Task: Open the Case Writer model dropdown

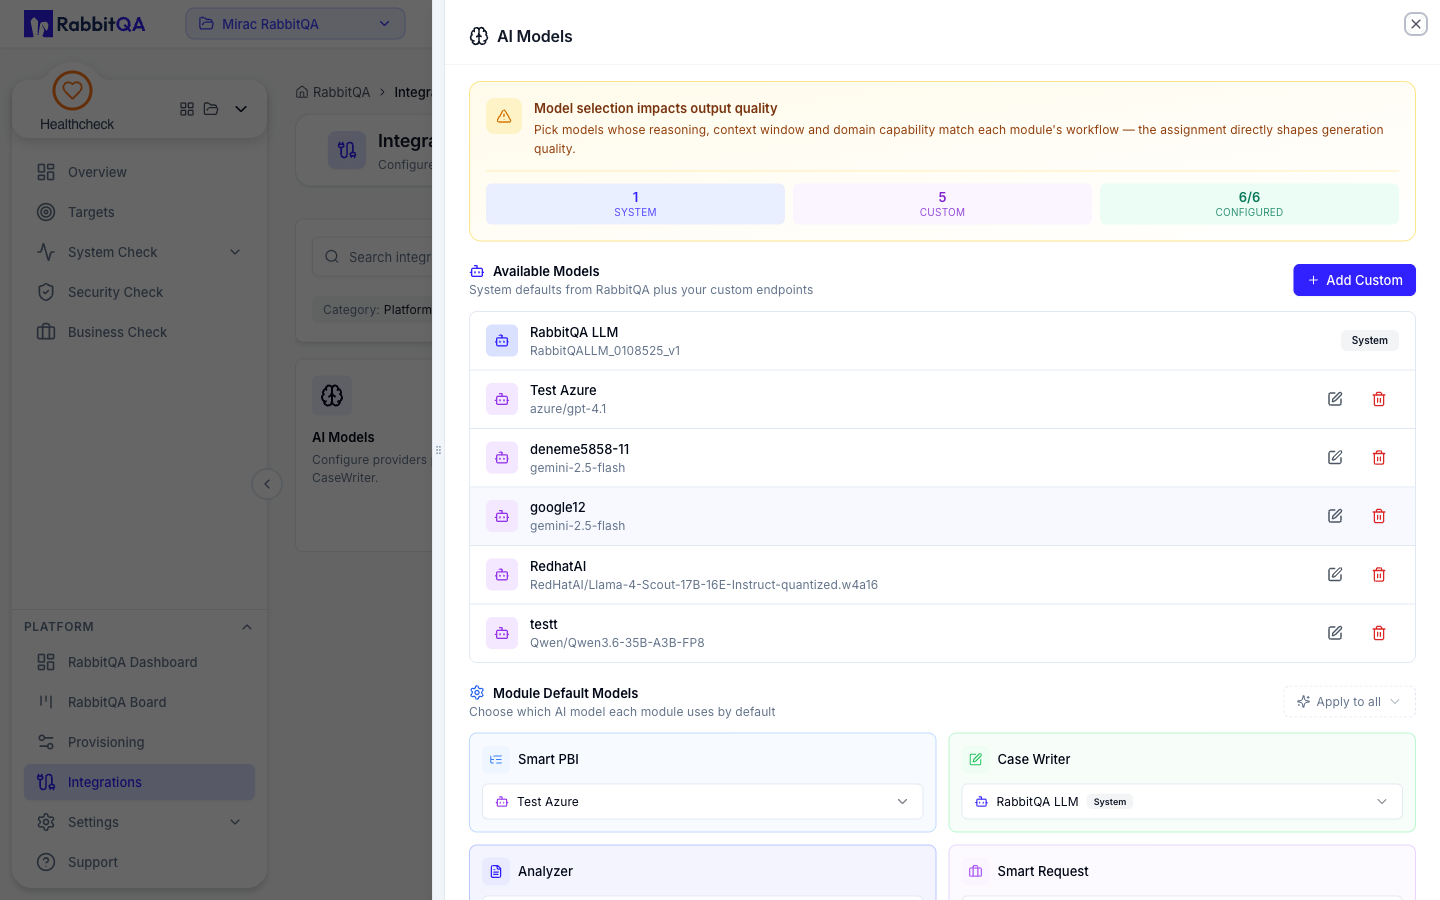Action: point(1182,802)
